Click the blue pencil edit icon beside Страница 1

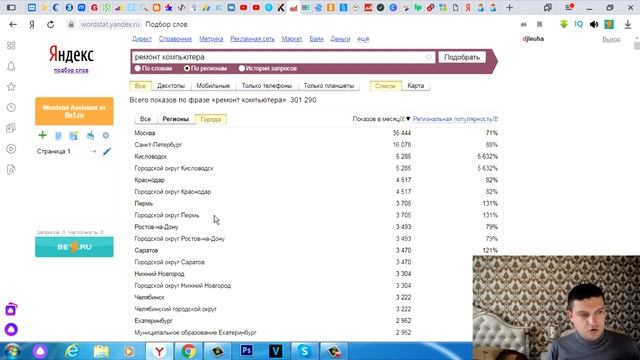[x=107, y=151]
